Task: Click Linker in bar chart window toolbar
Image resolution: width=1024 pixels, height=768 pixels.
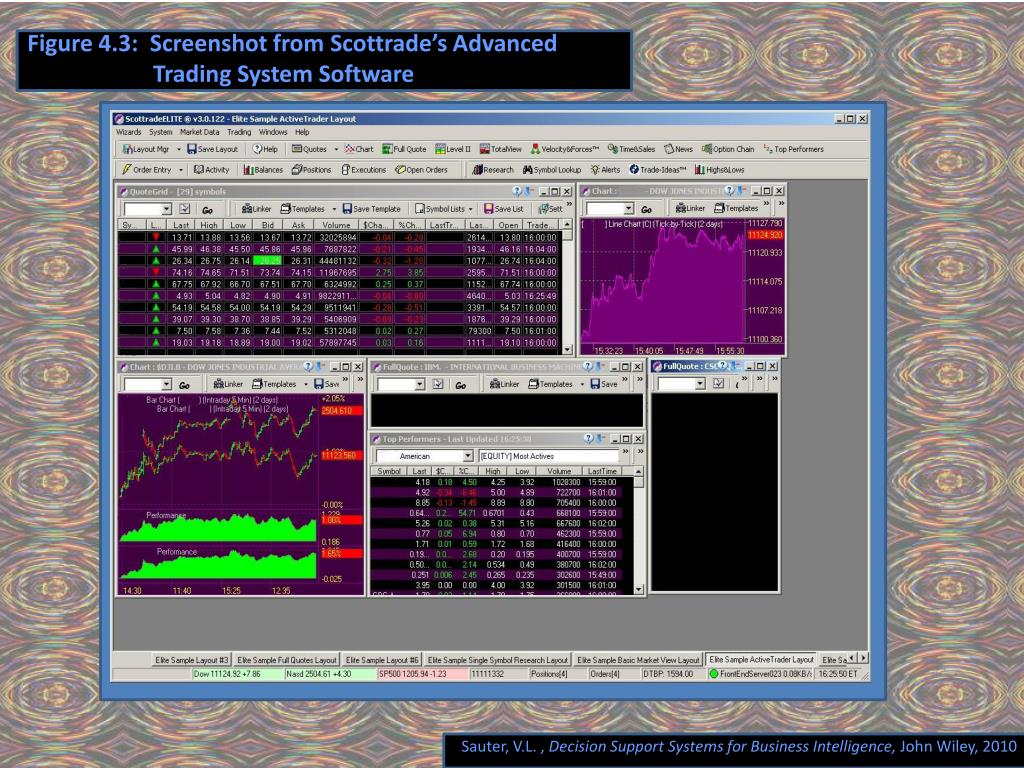Action: pyautogui.click(x=228, y=385)
